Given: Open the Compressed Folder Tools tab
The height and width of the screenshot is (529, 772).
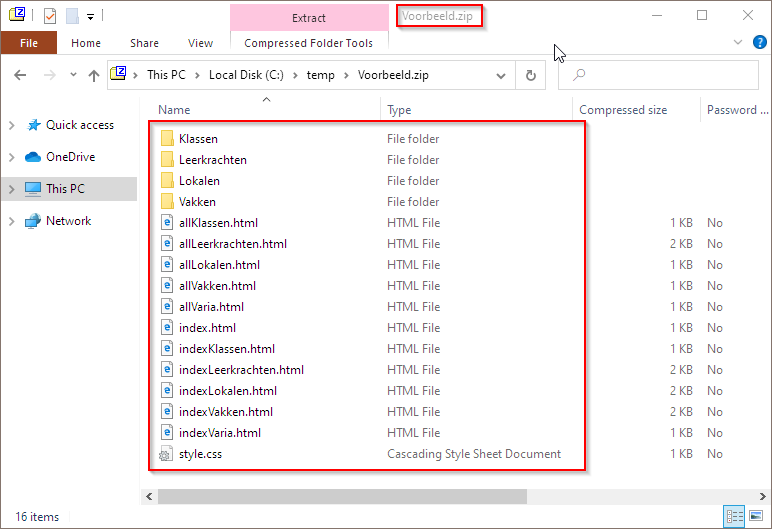Looking at the screenshot, I should 309,43.
